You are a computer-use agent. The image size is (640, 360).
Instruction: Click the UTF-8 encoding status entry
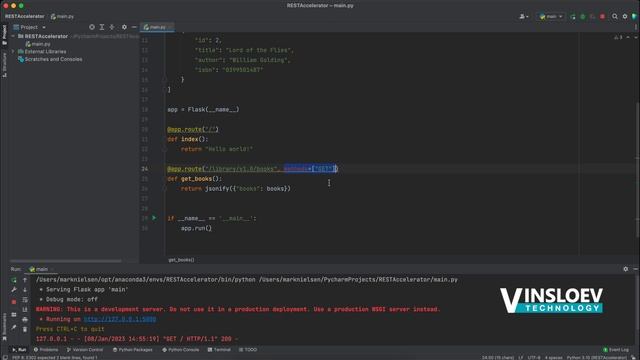pyautogui.click(x=534, y=358)
